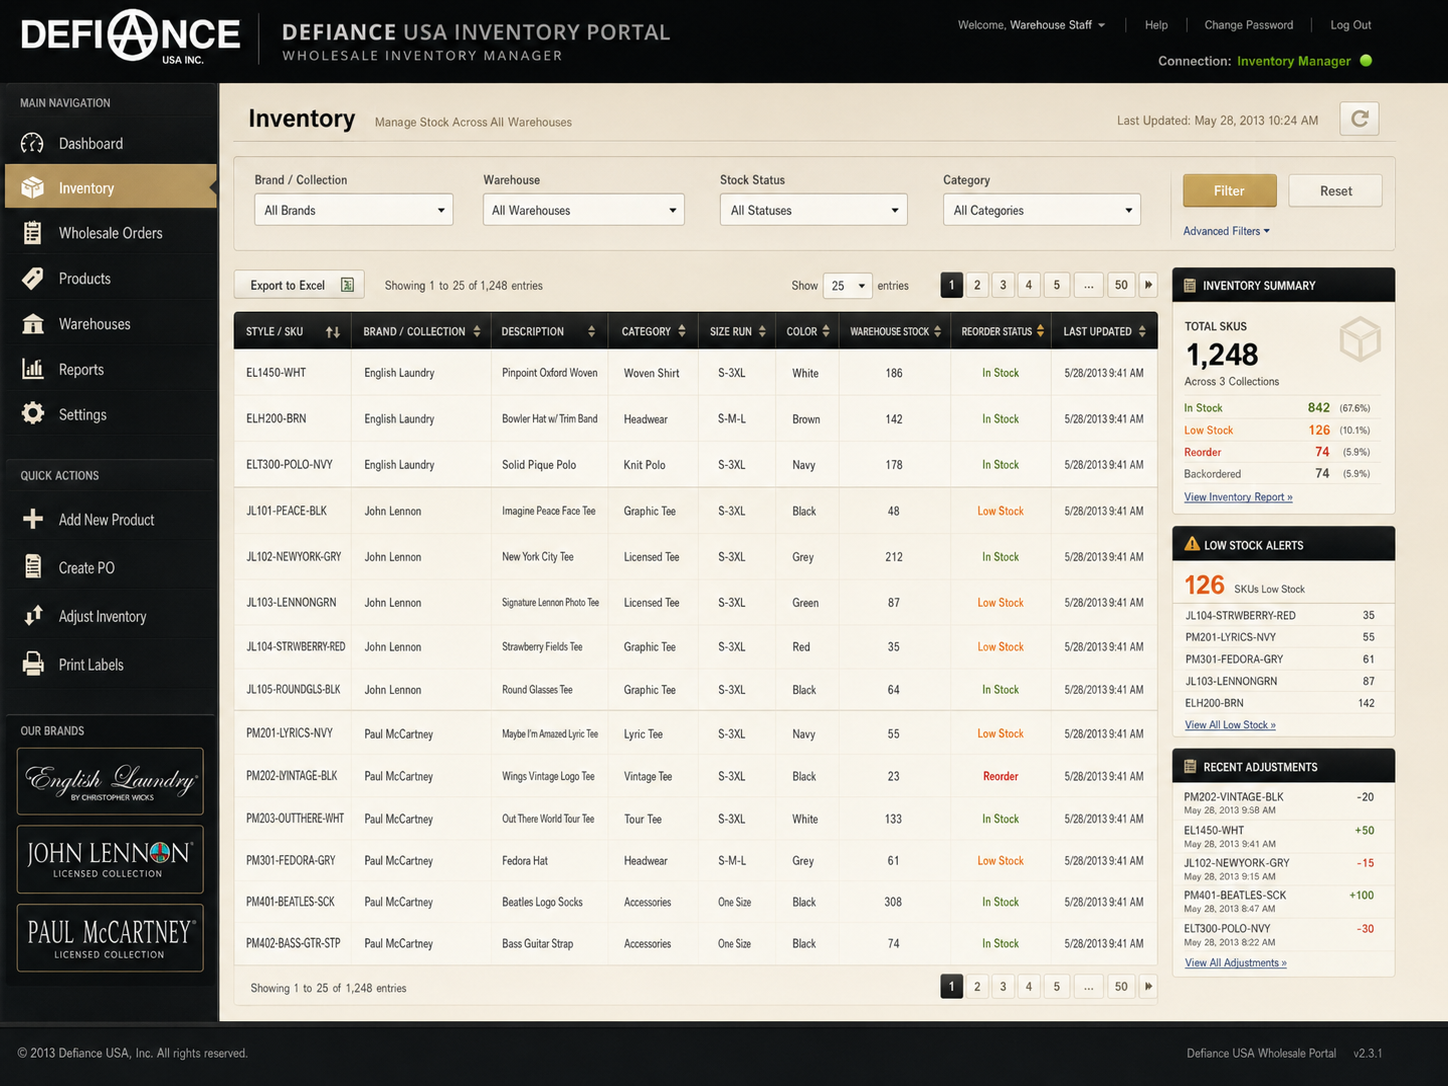Click the Brand / Collection sort arrows
Viewport: 1448px width, 1086px height.
pyautogui.click(x=477, y=331)
